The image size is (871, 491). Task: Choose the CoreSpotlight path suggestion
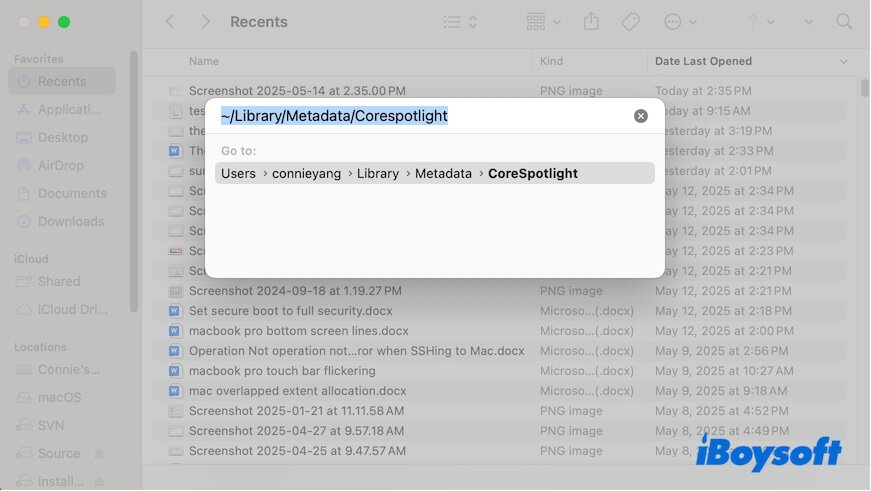tap(435, 173)
